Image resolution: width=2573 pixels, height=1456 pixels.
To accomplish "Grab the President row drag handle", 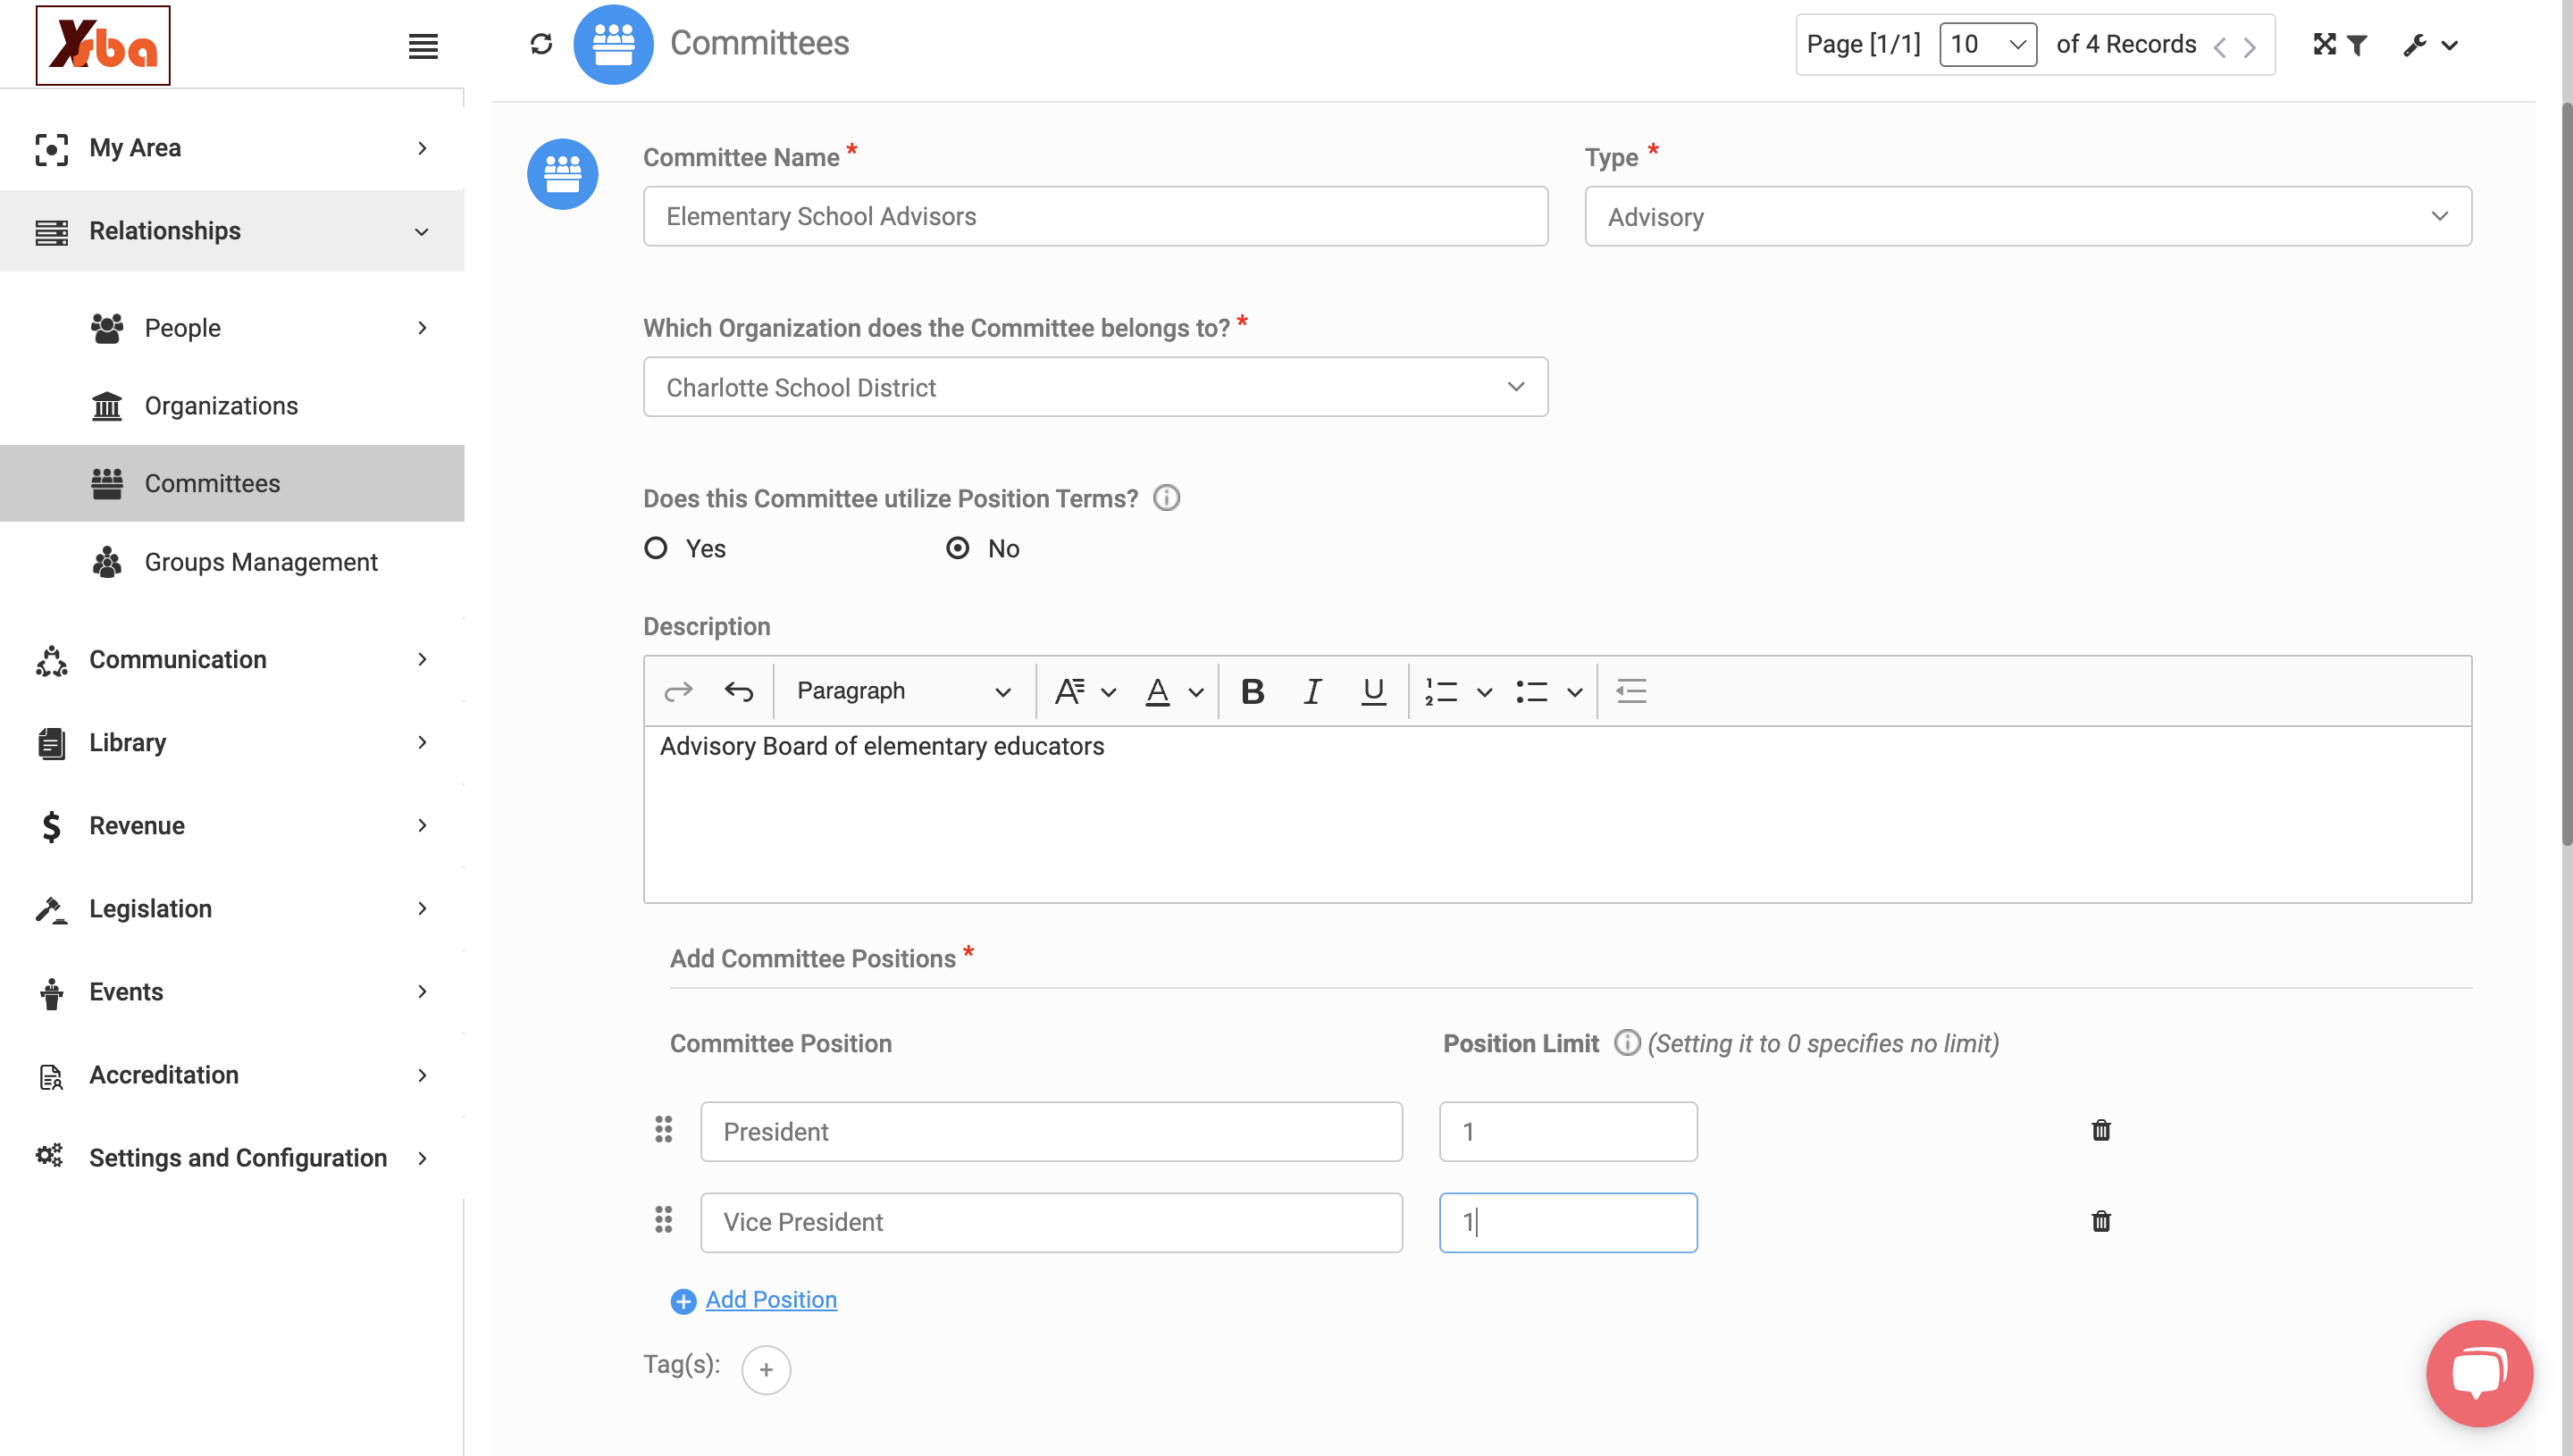I will 664,1130.
